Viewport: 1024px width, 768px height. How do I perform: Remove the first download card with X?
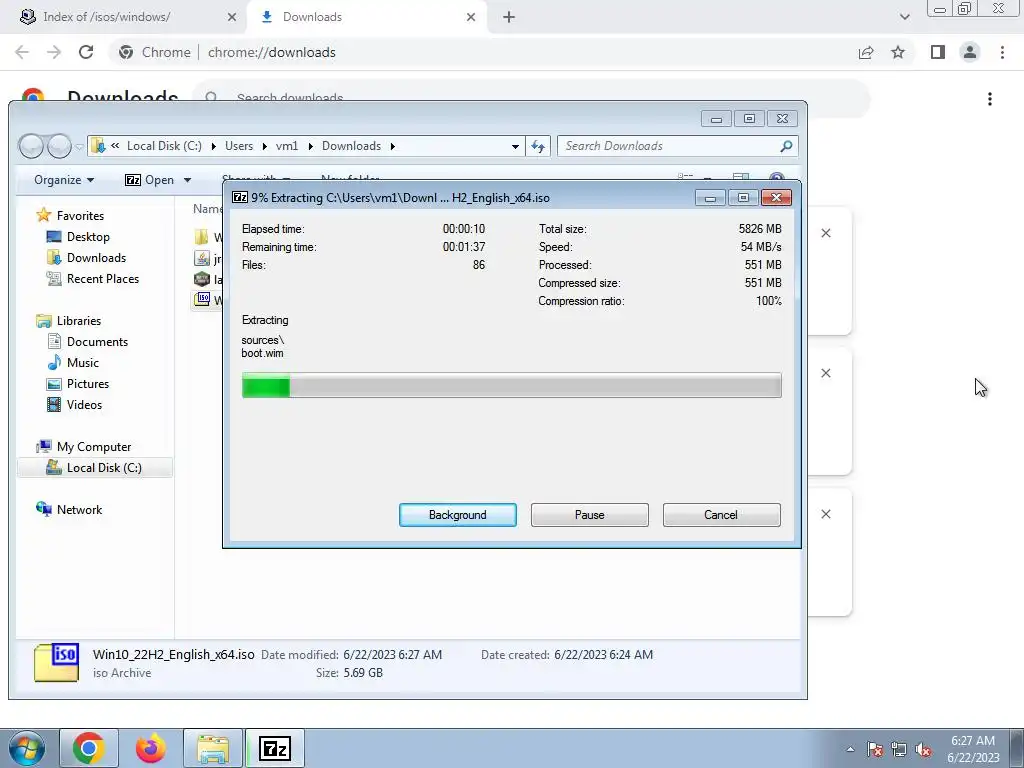tap(825, 233)
